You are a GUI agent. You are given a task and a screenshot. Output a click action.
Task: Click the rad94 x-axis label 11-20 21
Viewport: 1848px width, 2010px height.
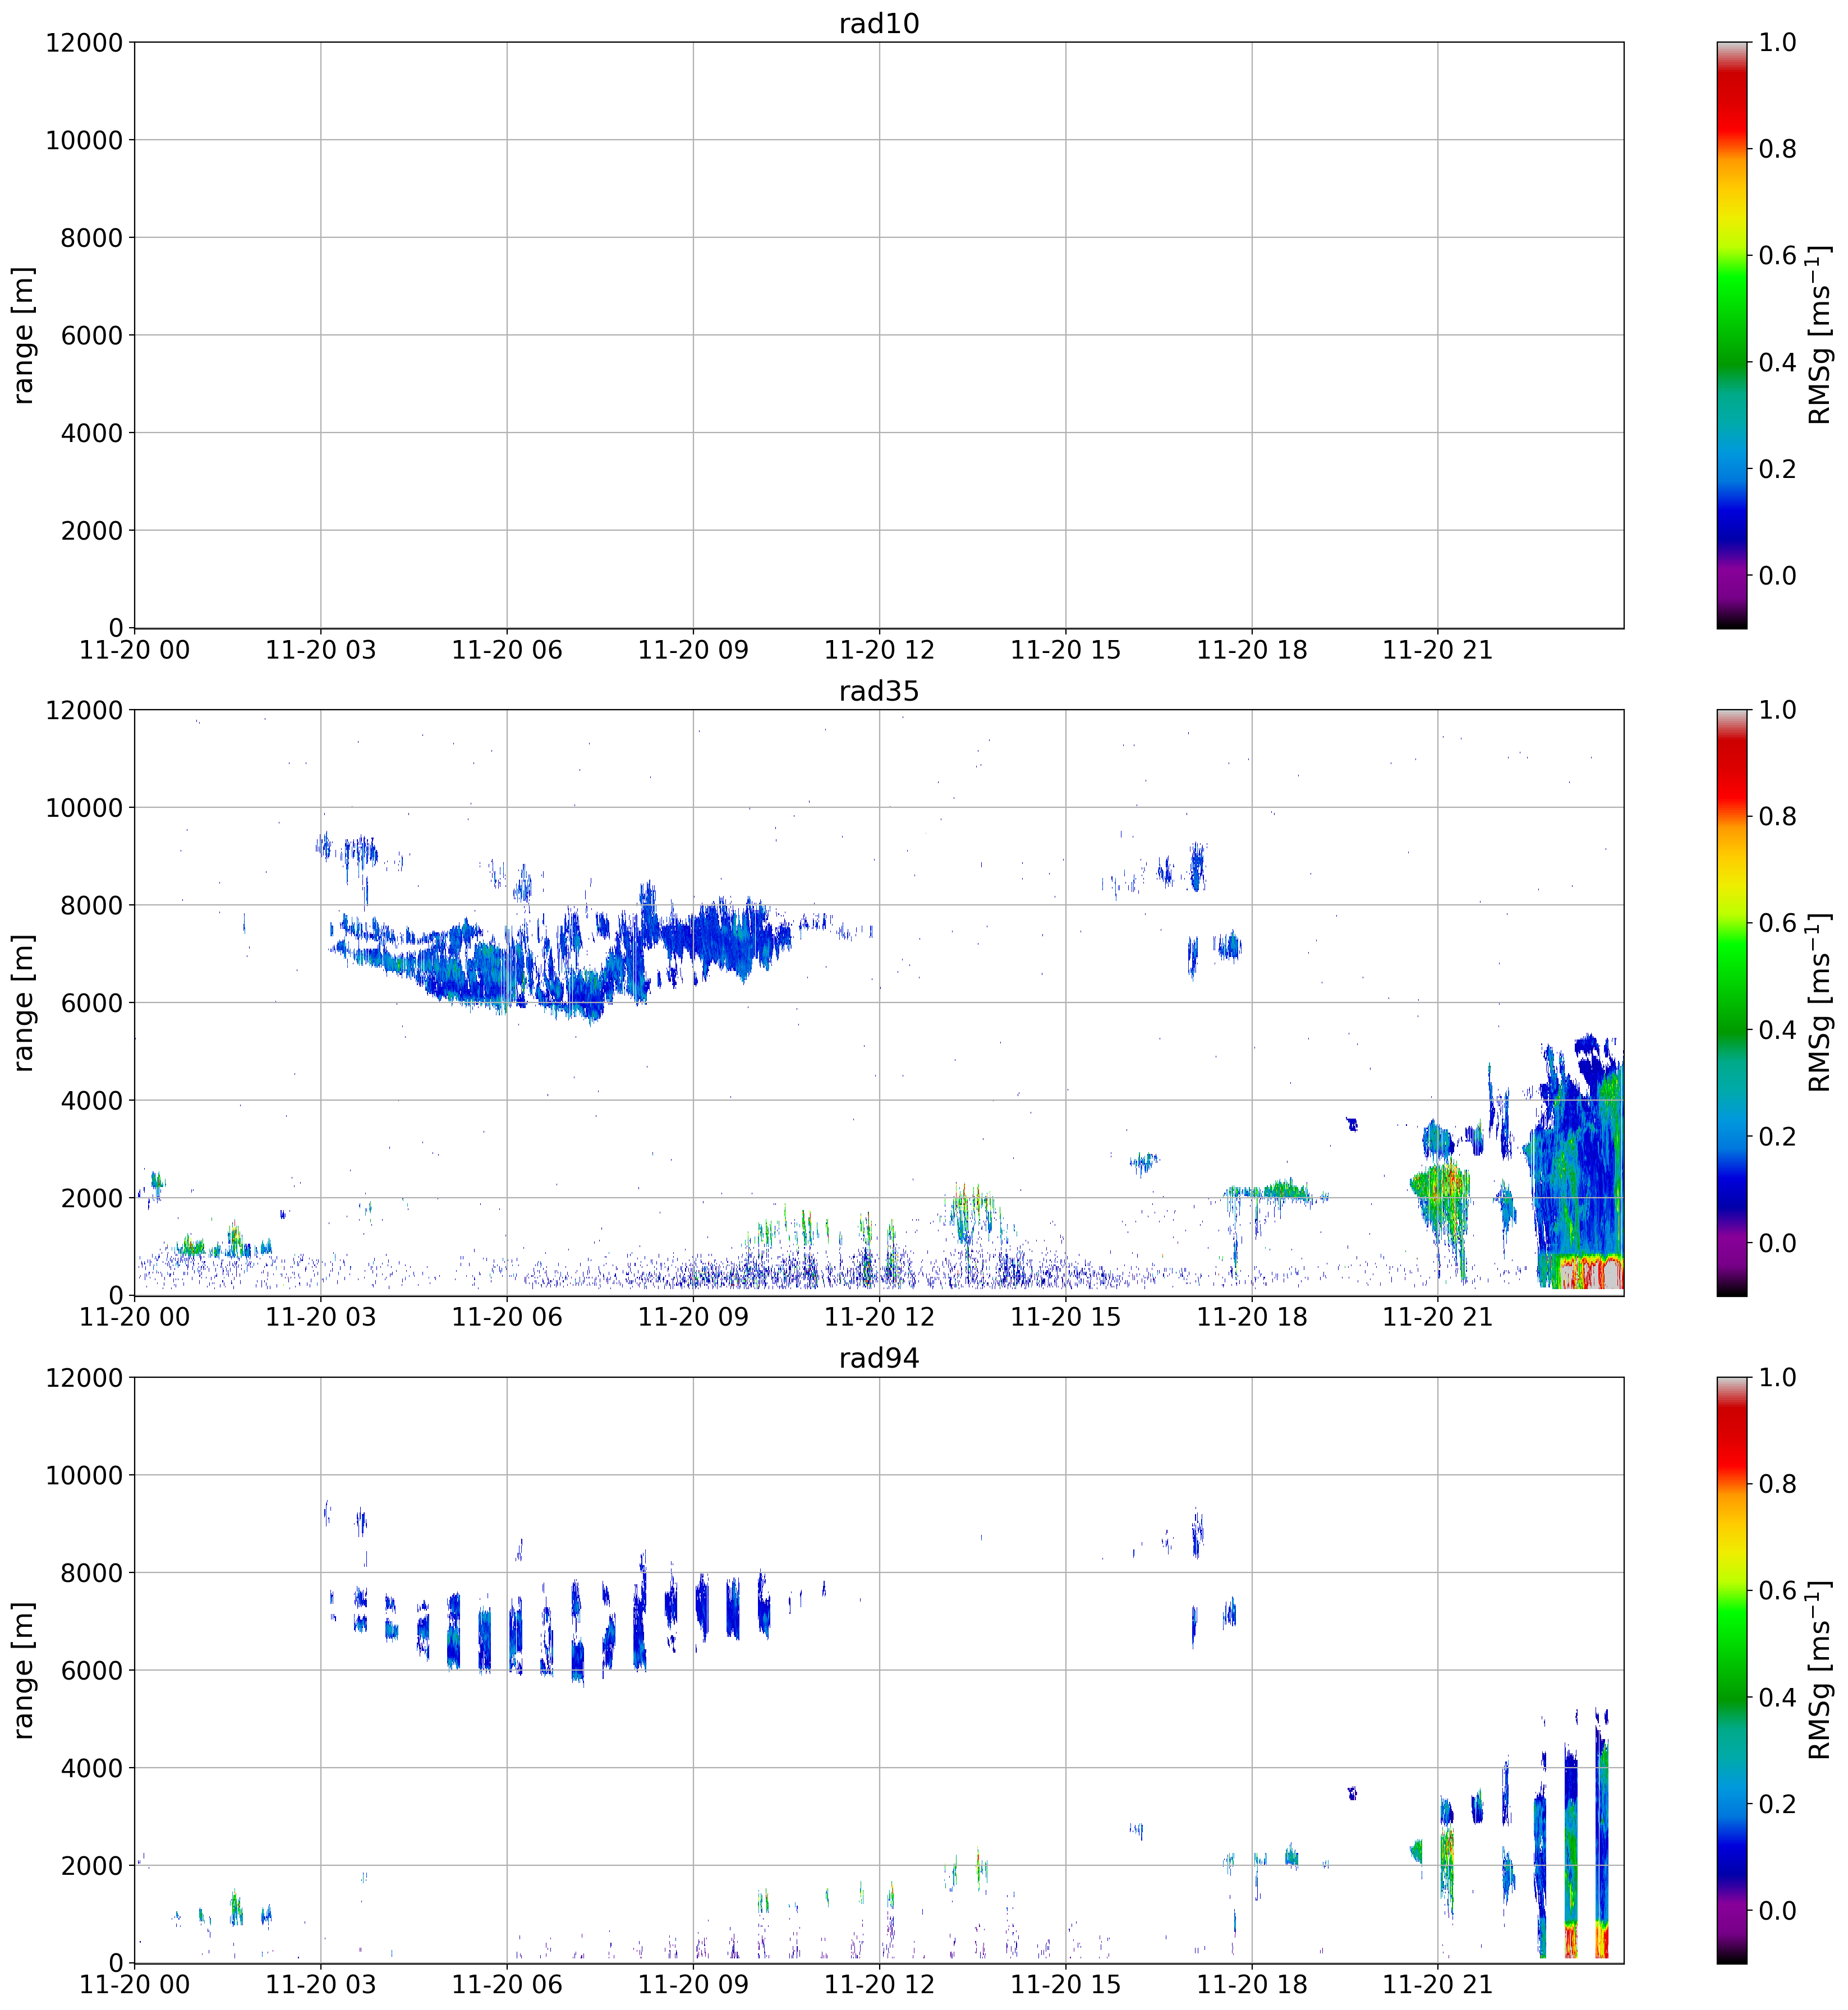click(1437, 1984)
